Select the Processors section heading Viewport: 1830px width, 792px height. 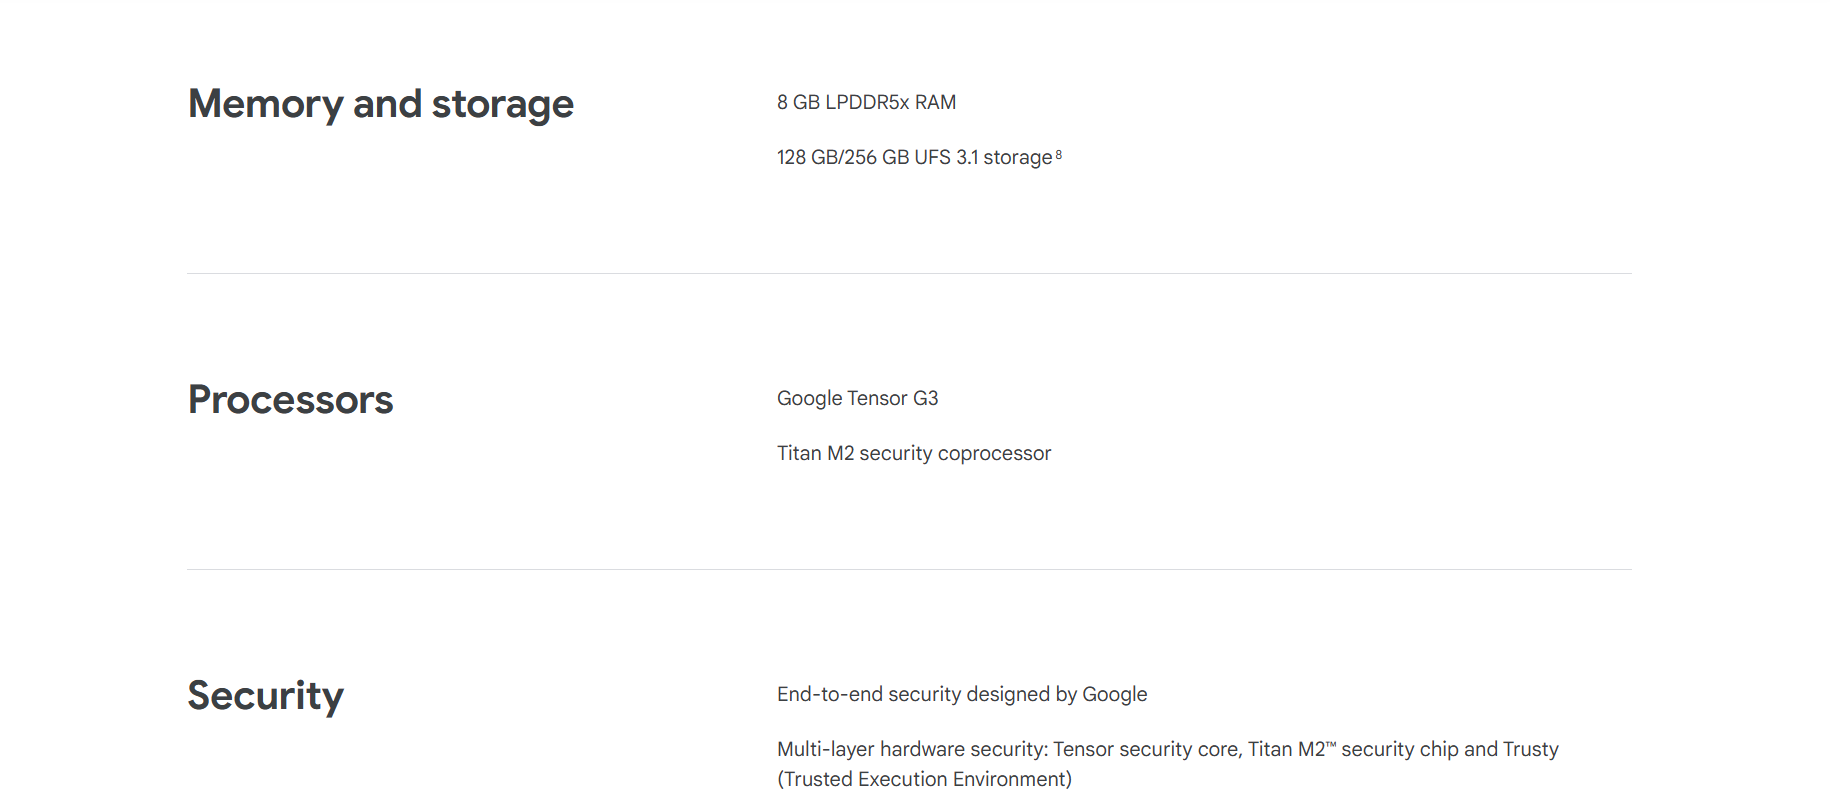pos(290,400)
